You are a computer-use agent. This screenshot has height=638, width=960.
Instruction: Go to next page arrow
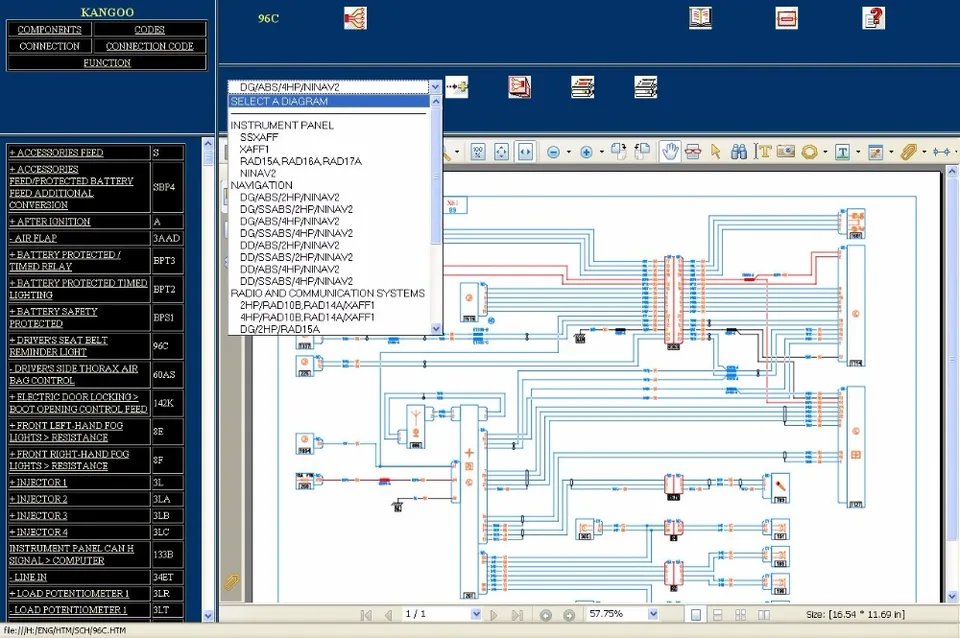[494, 615]
